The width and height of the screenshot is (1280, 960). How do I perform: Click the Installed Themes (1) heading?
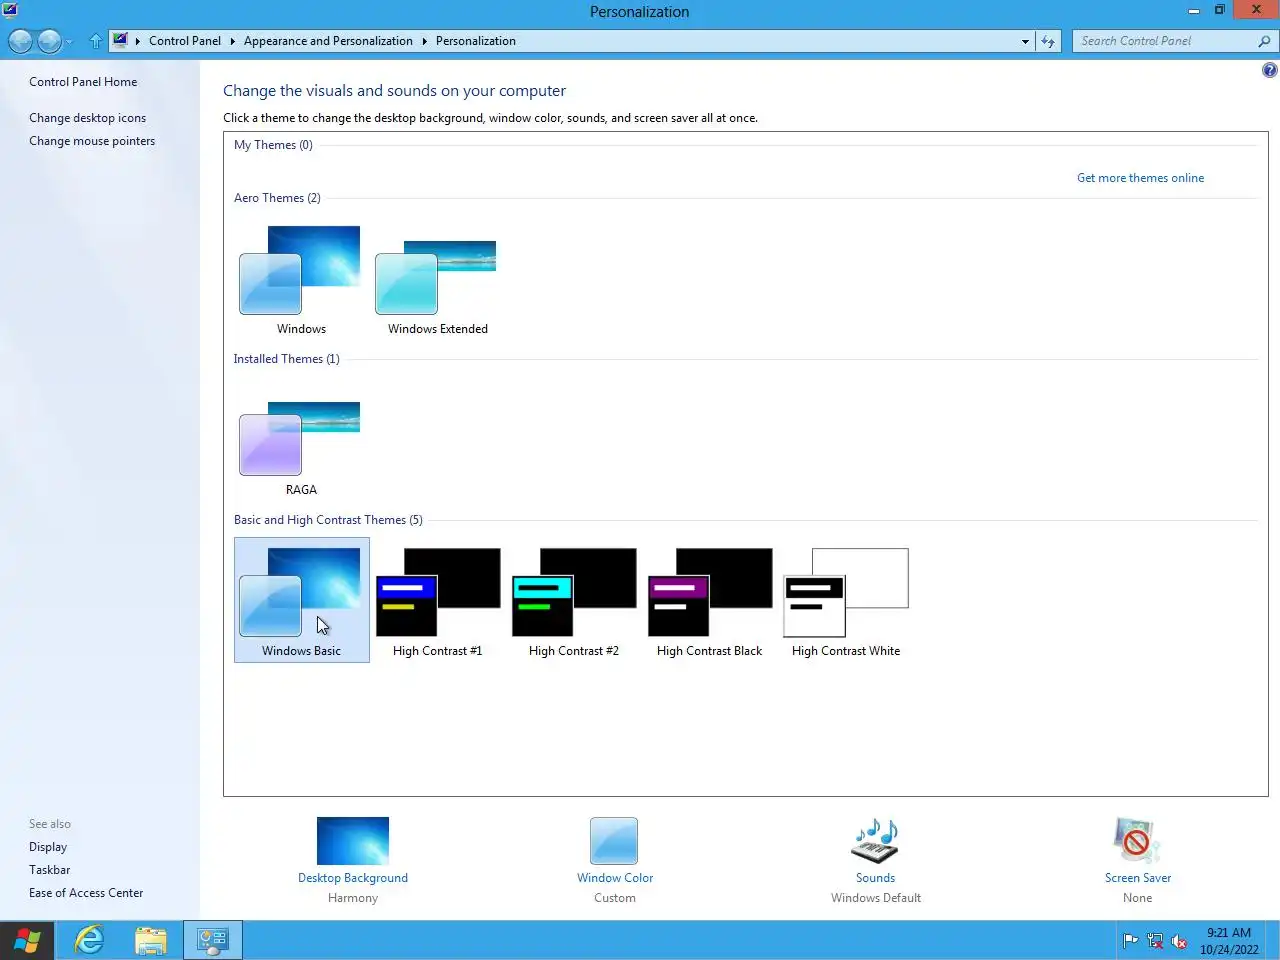pyautogui.click(x=286, y=359)
